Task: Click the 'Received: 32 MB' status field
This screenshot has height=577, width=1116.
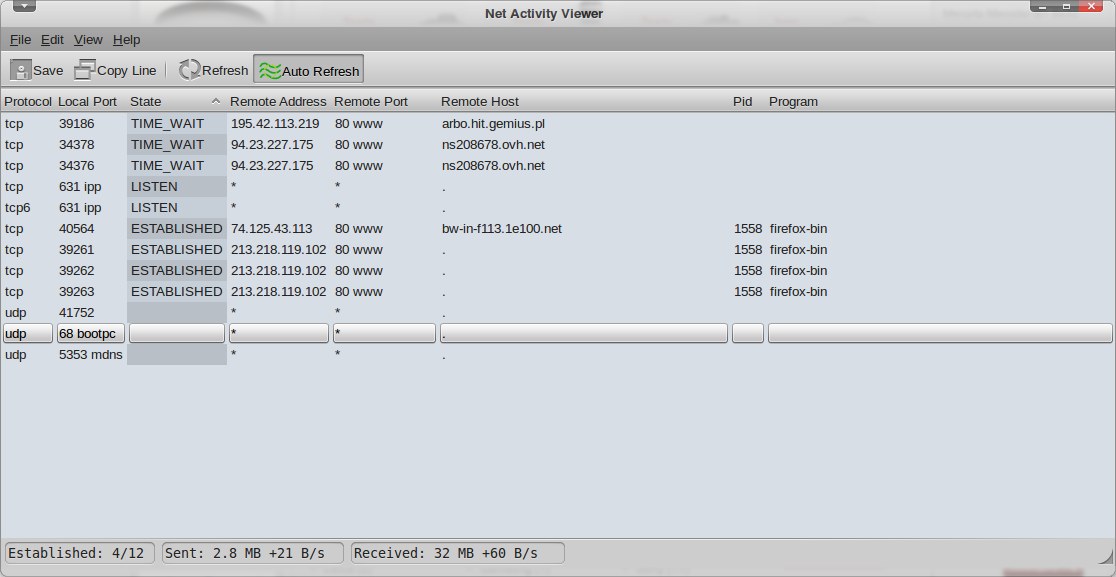Action: pos(458,553)
